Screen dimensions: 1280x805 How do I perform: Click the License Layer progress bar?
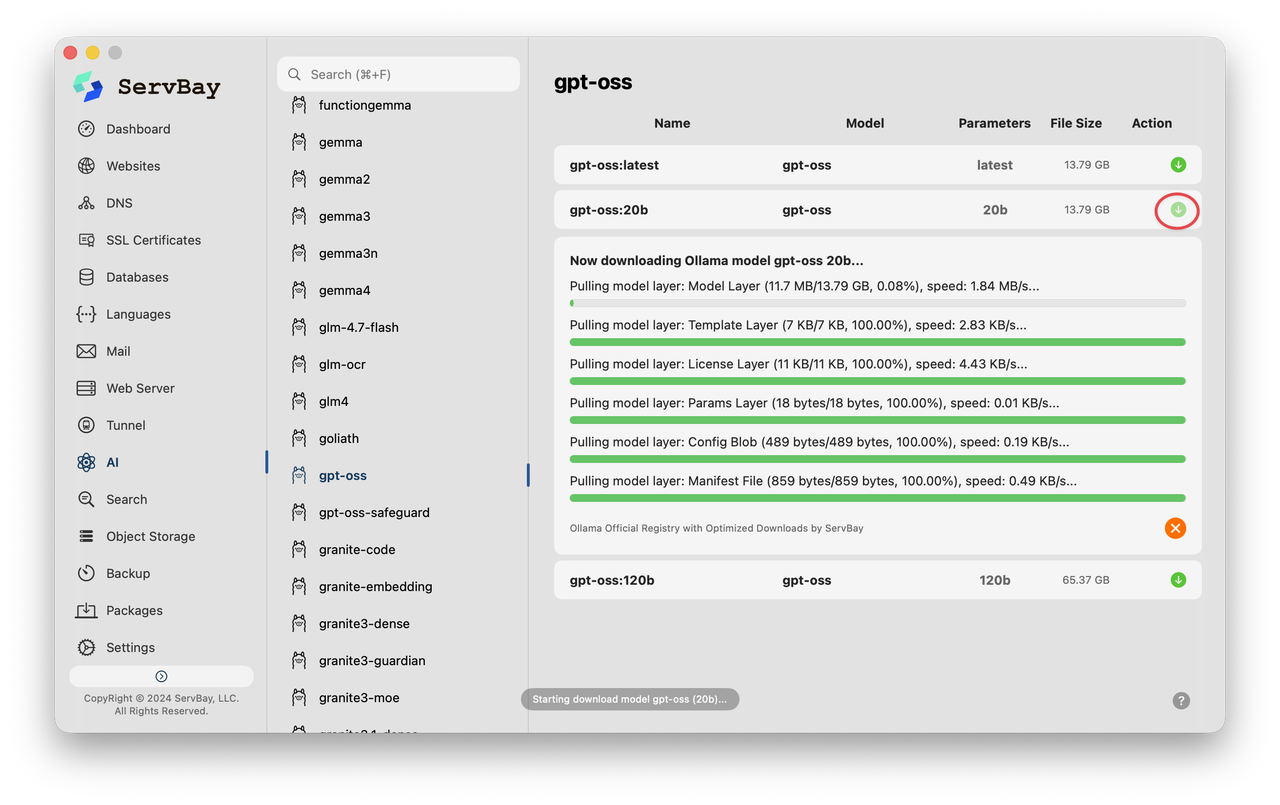click(x=878, y=381)
